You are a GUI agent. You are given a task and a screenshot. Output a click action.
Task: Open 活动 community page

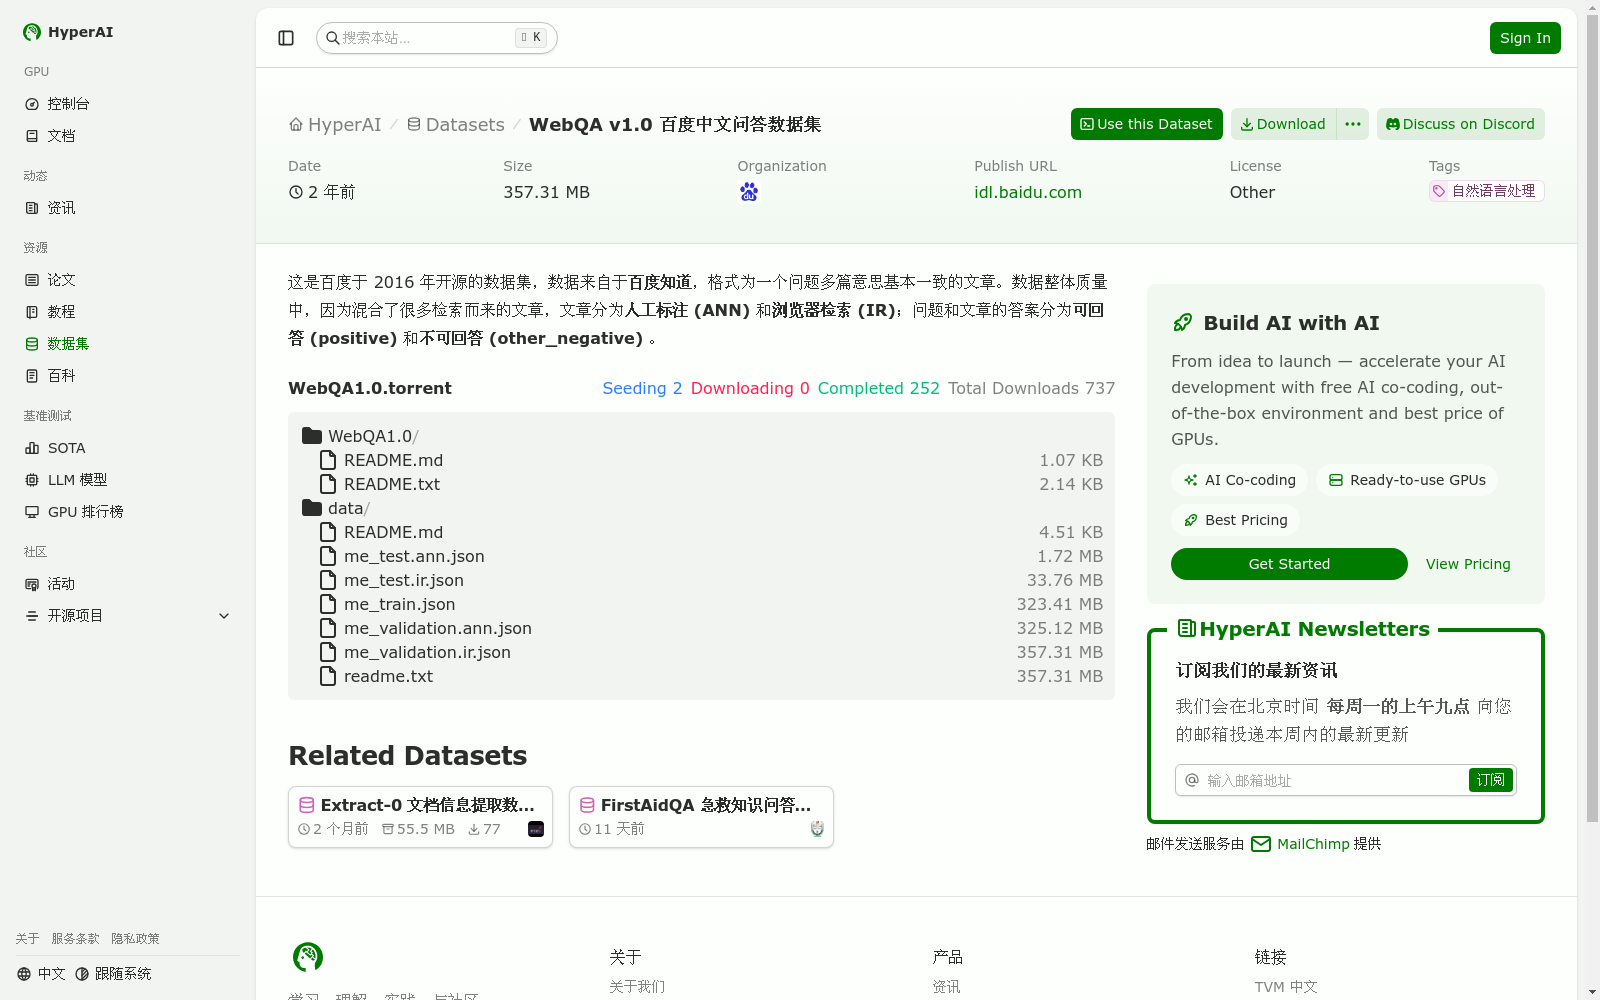click(128, 584)
